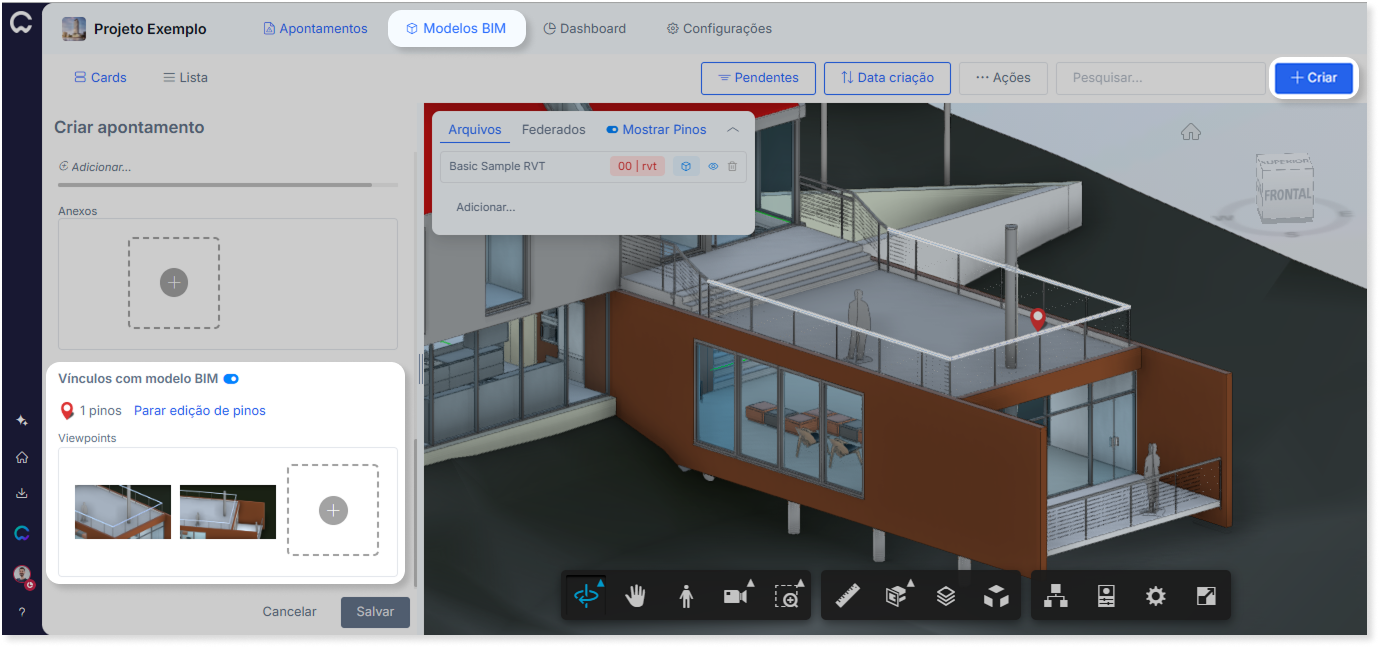Switch to the Federados tab
Viewport: 1379px width, 647px height.
554,130
